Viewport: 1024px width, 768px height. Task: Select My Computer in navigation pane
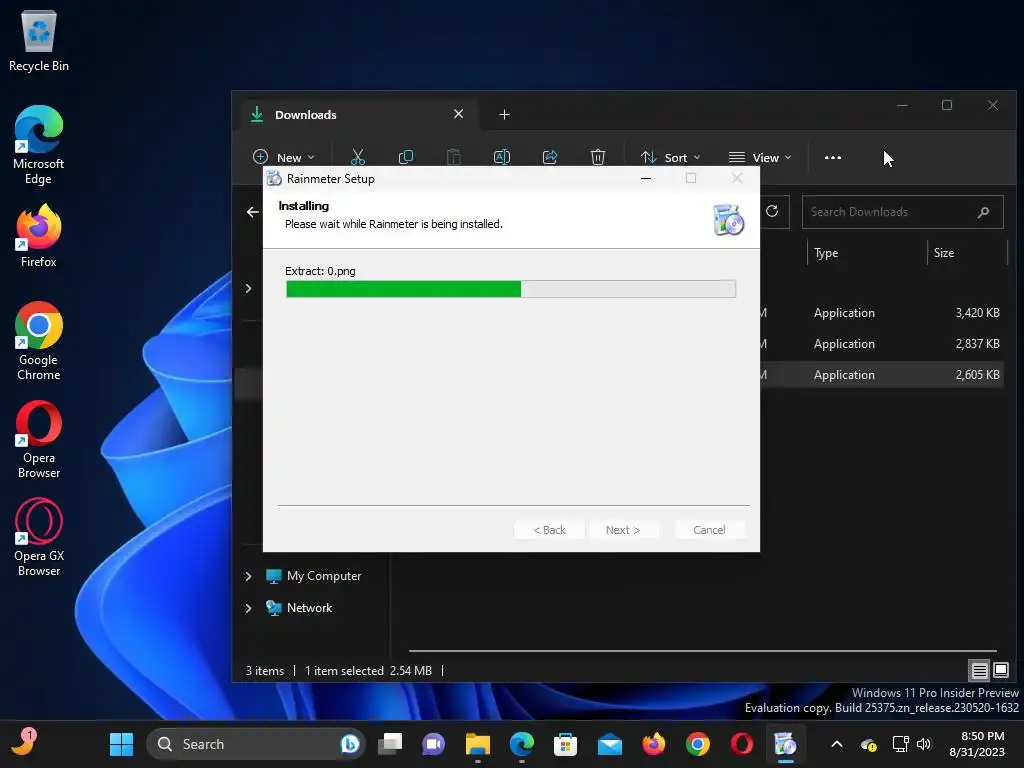click(313, 576)
